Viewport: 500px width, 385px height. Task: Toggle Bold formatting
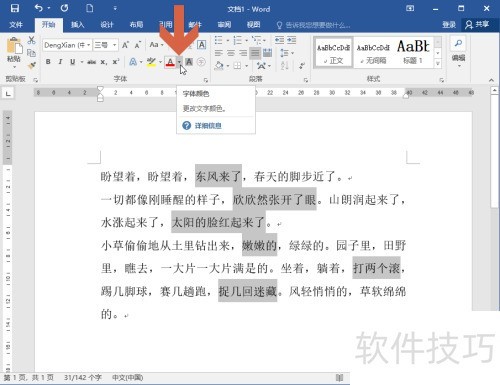coord(48,62)
